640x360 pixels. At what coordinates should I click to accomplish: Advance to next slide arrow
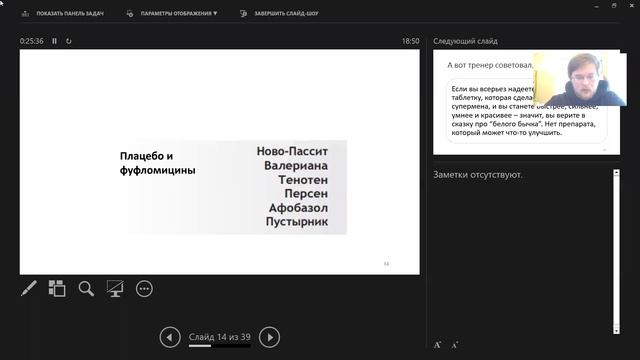269,337
